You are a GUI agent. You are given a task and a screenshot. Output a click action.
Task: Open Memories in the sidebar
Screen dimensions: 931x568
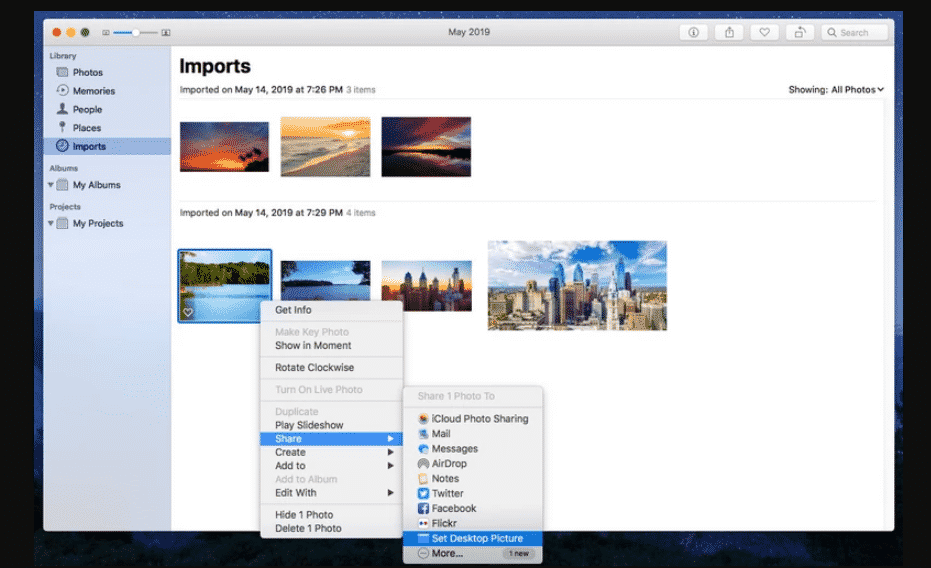93,91
